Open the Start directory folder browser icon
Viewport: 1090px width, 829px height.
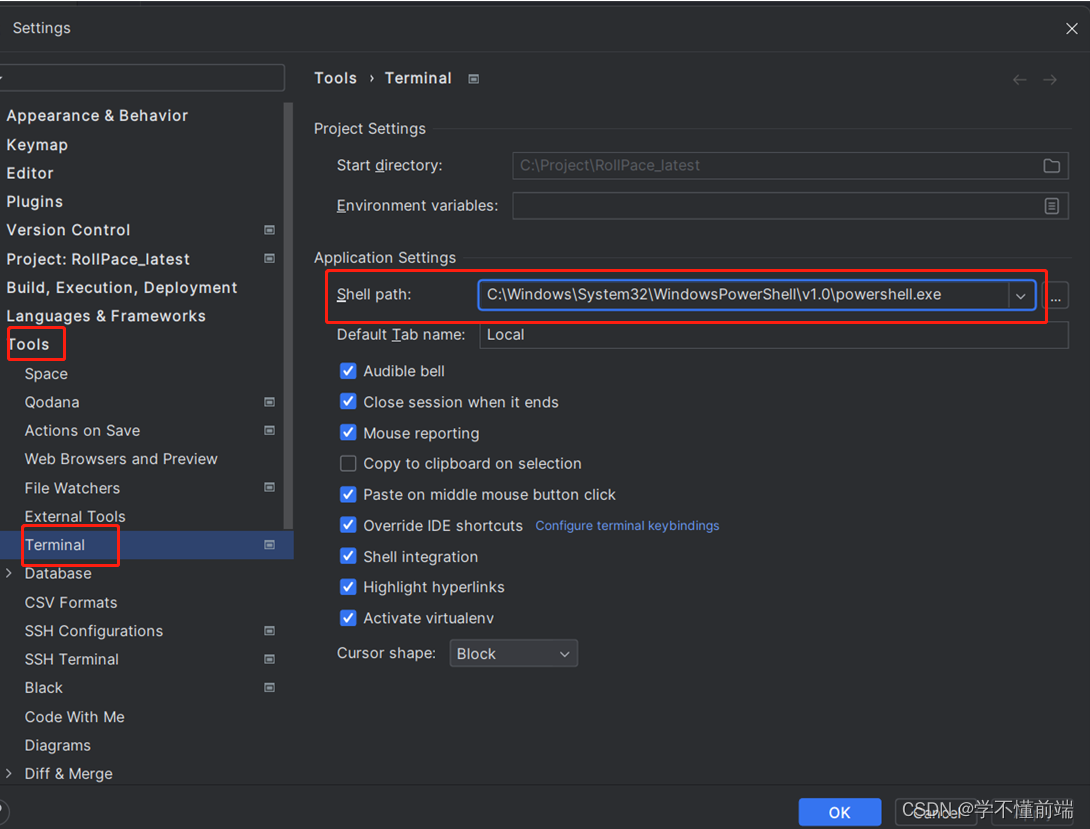[x=1051, y=165]
